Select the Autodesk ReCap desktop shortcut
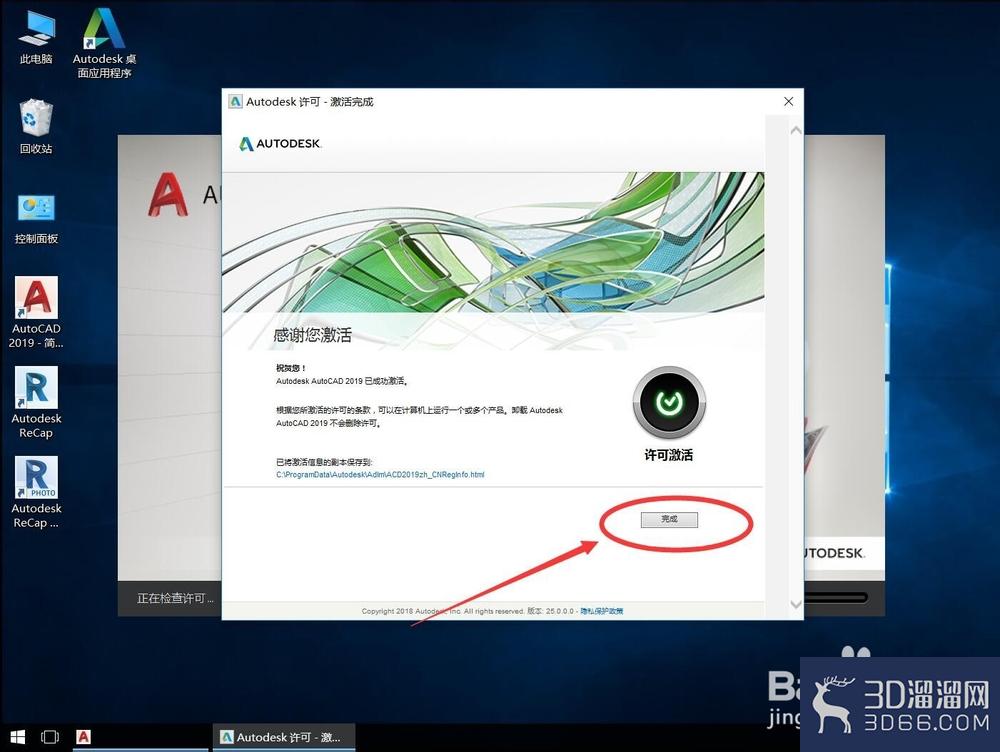This screenshot has height=752, width=1000. coord(36,402)
